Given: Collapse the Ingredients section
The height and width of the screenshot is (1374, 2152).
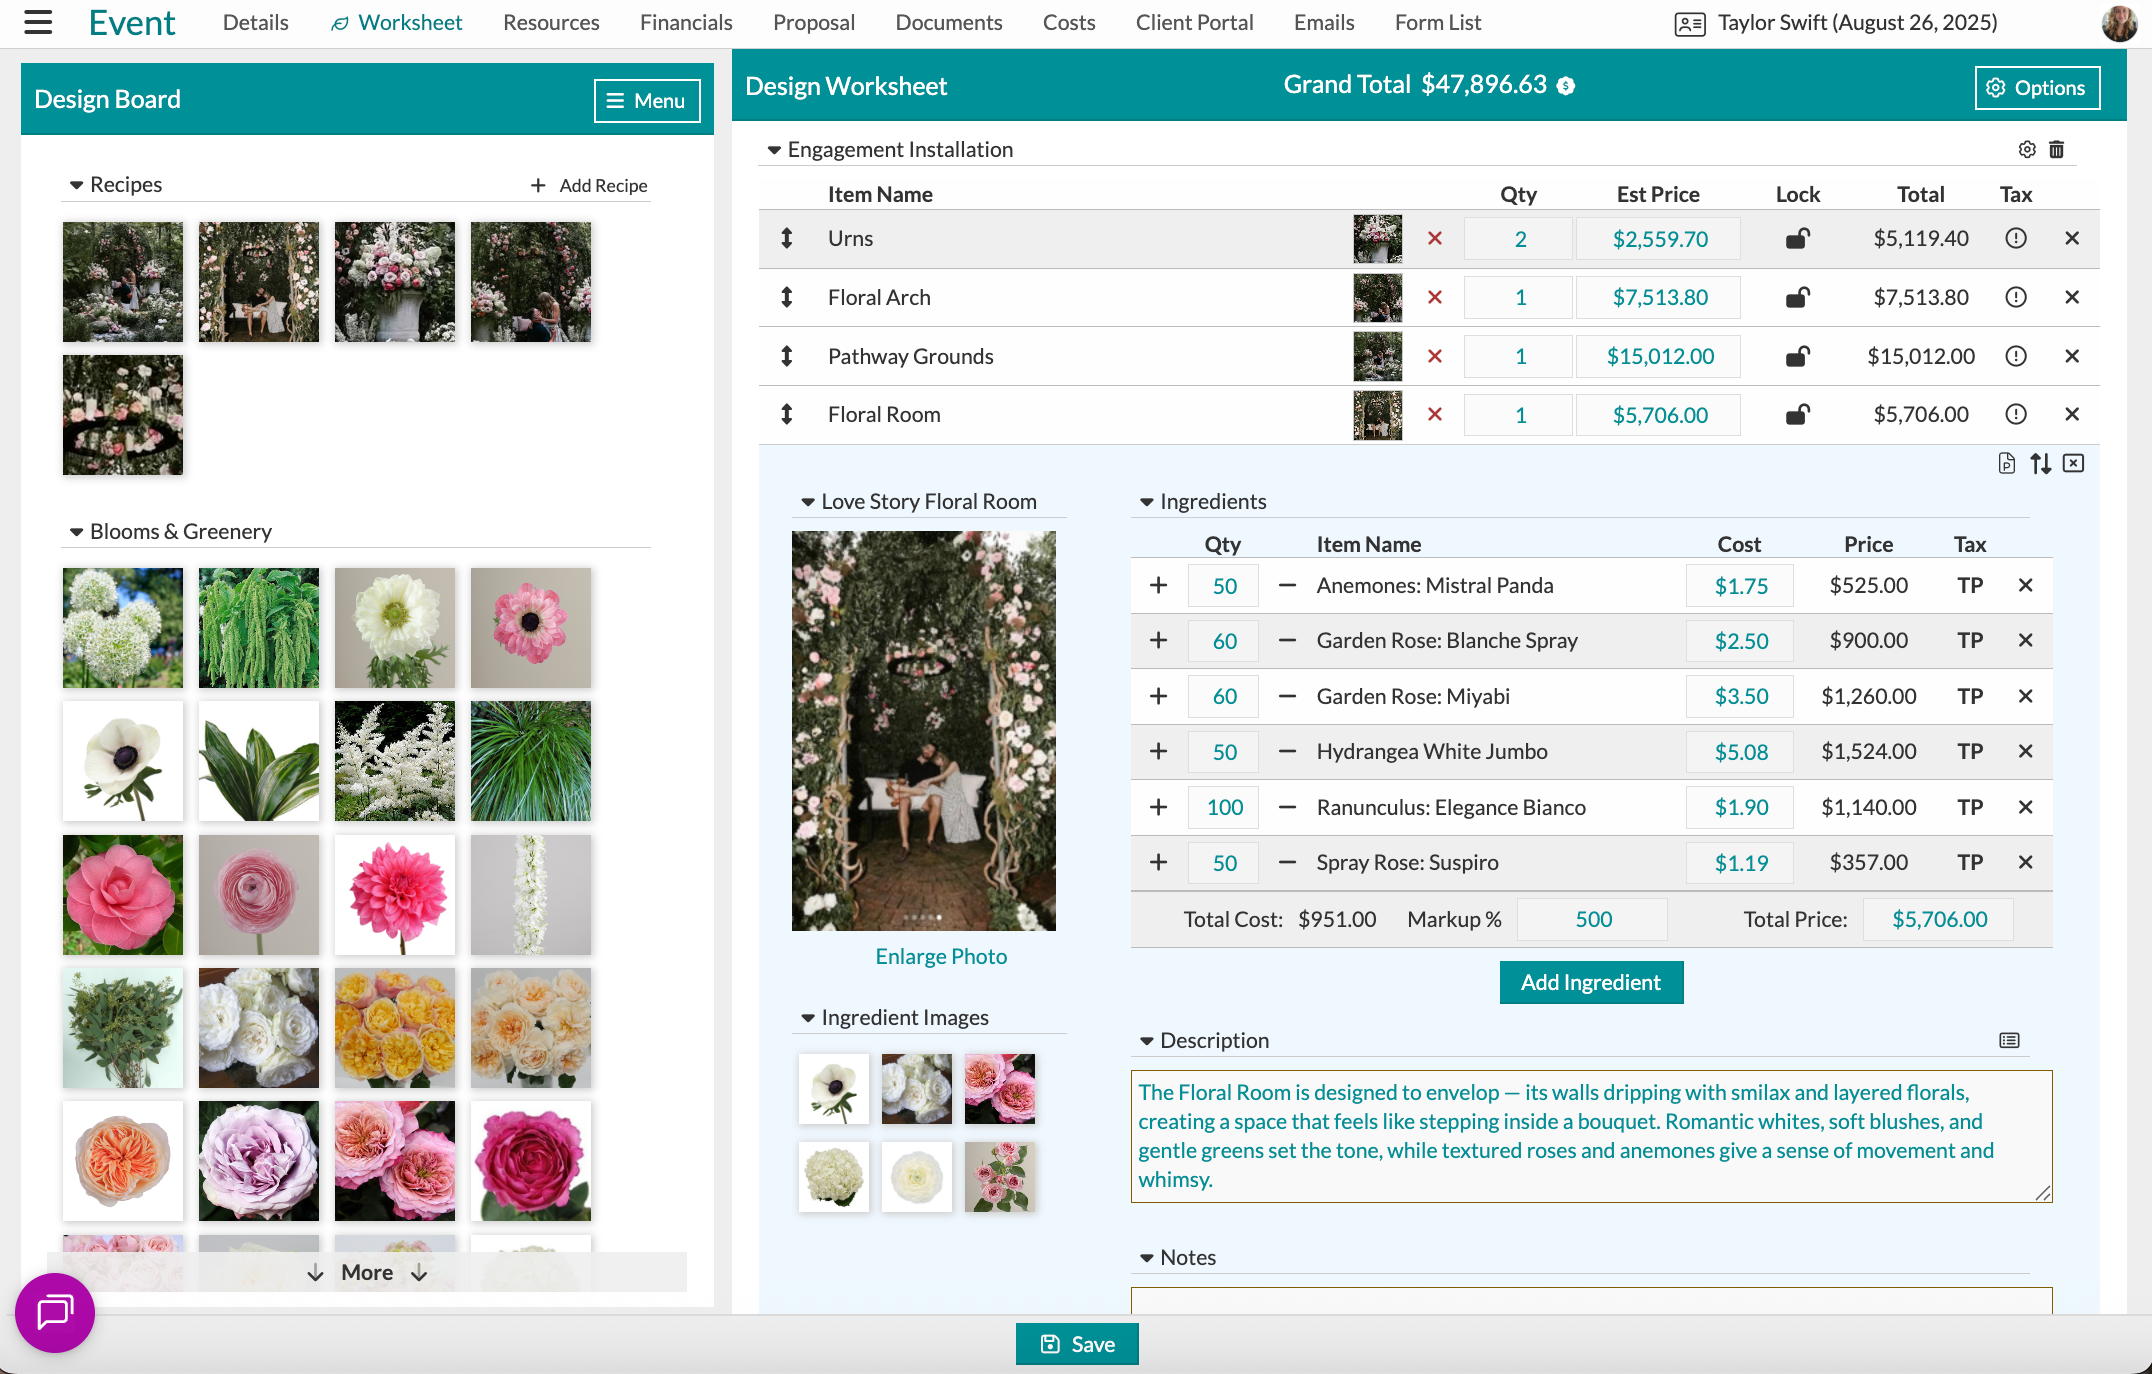Looking at the screenshot, I should click(1146, 502).
